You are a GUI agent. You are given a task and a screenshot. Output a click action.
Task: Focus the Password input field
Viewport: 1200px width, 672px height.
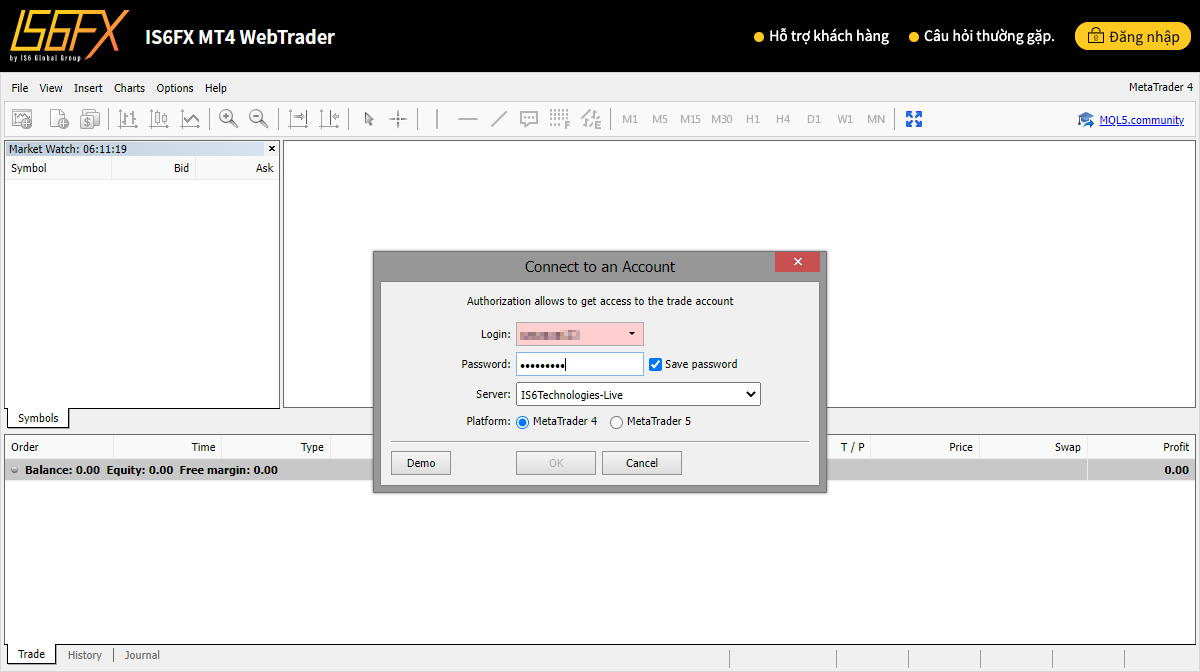pyautogui.click(x=580, y=364)
